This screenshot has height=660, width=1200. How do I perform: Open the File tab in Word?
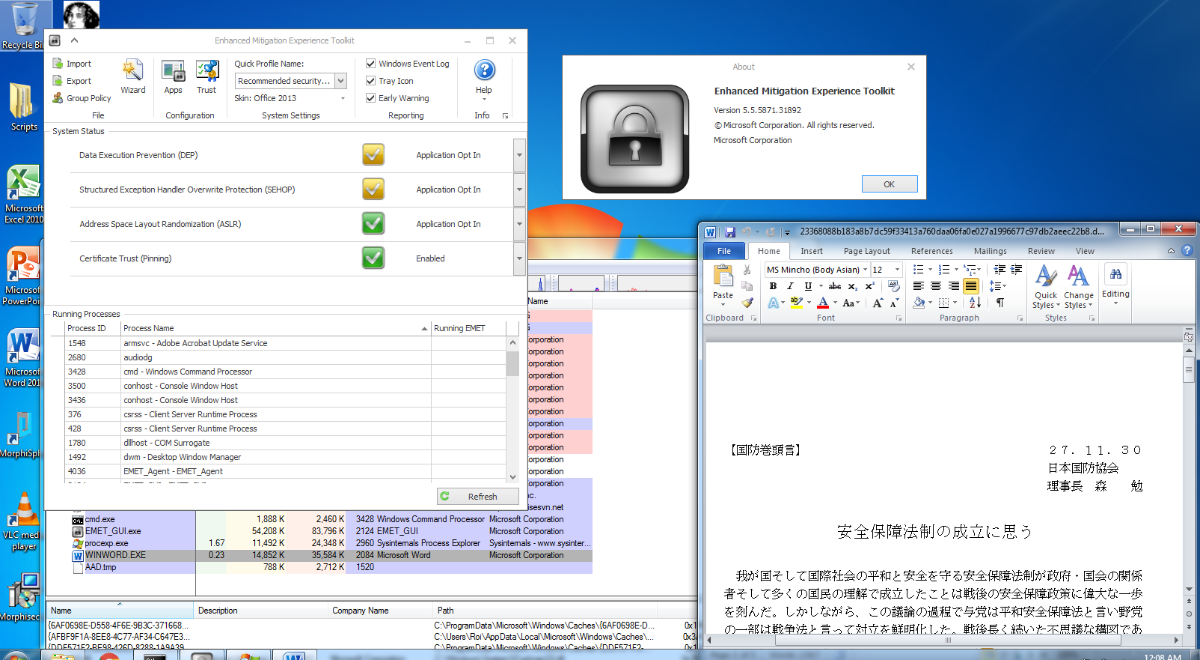point(723,251)
